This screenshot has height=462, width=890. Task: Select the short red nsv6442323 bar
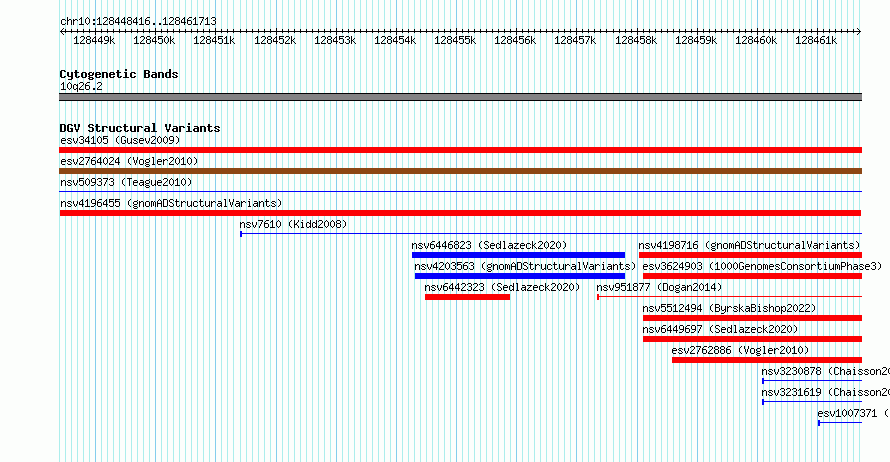[x=467, y=297]
